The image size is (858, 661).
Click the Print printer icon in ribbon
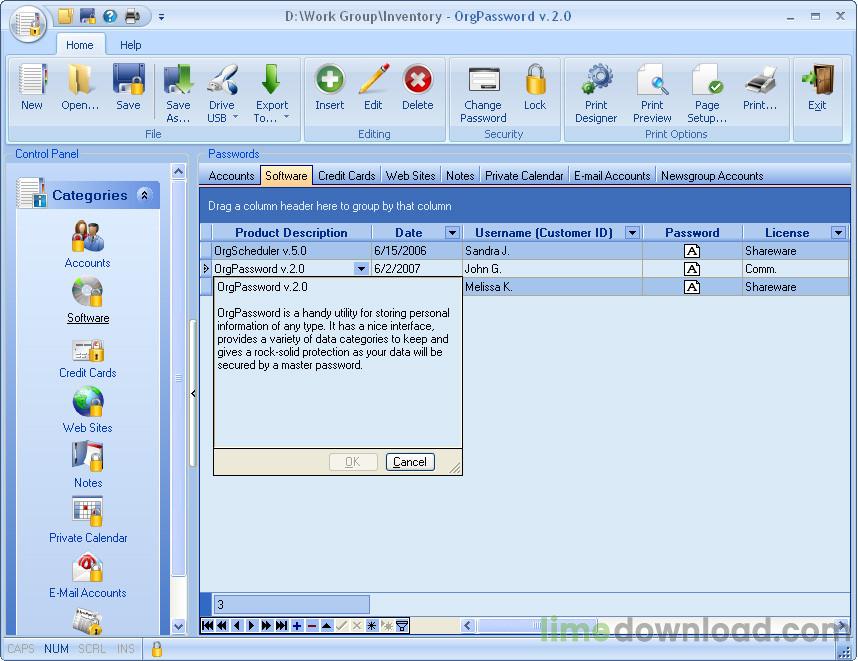[760, 86]
